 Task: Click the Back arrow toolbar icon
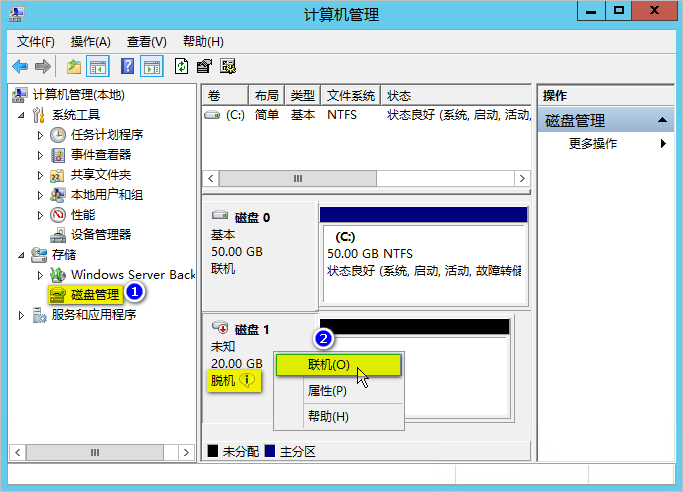tap(20, 67)
